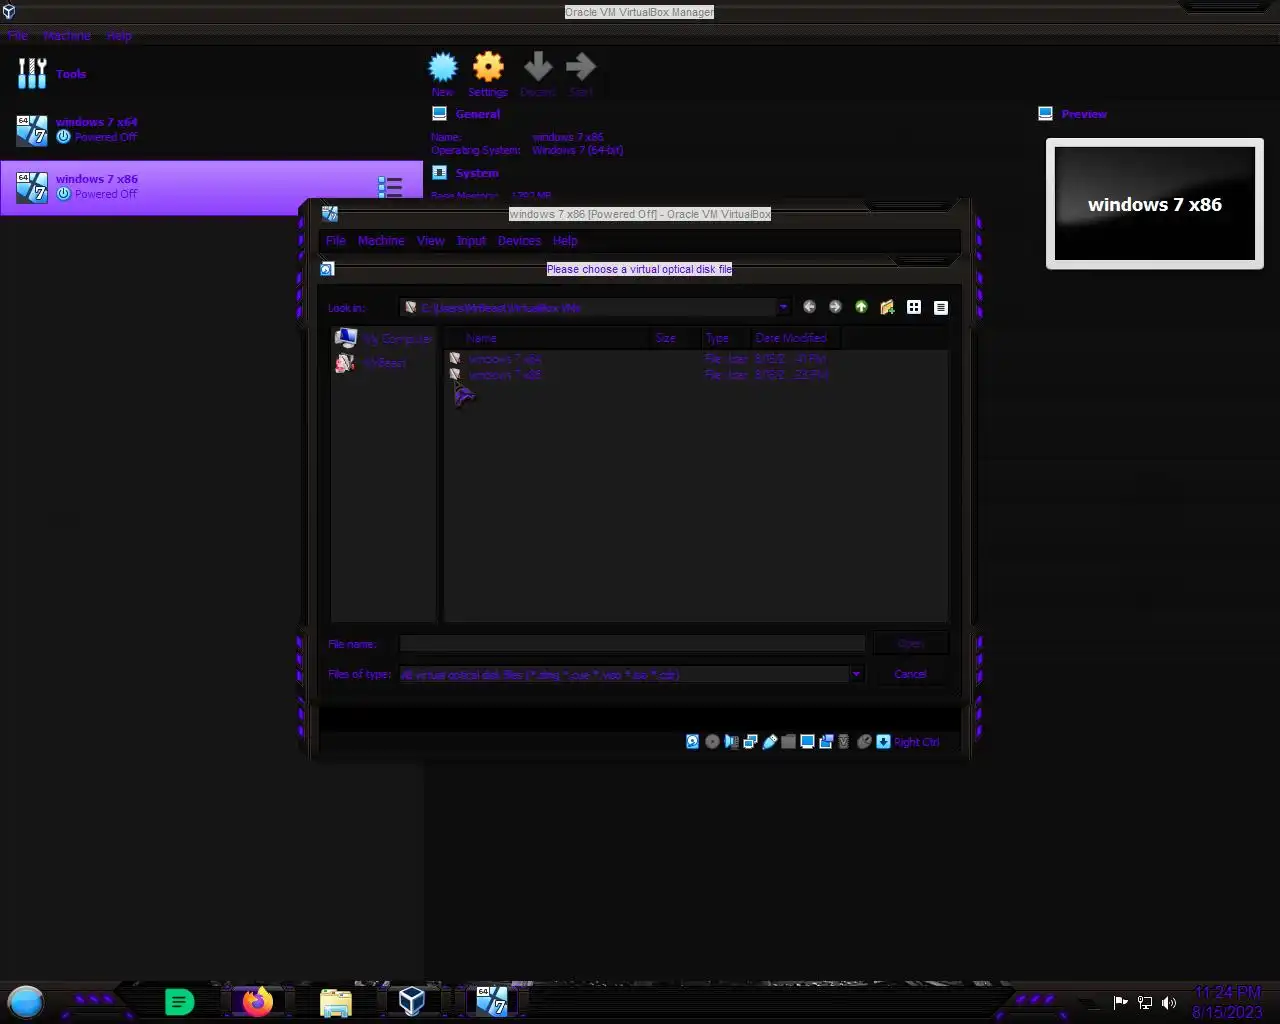Click Start arrow in VirtualBox Manager toolbar
1280x1024 pixels.
(581, 74)
